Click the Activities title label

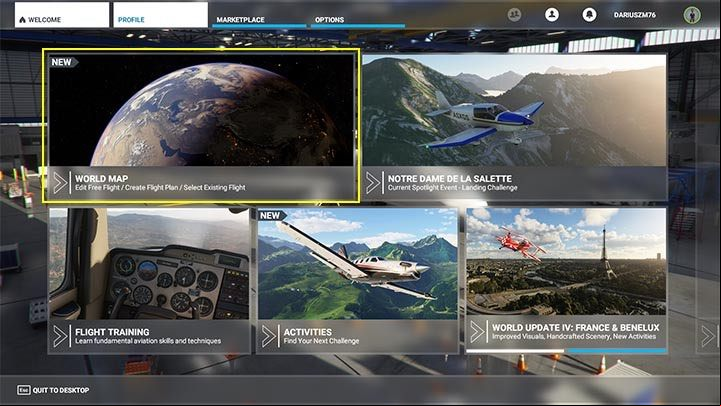point(308,332)
